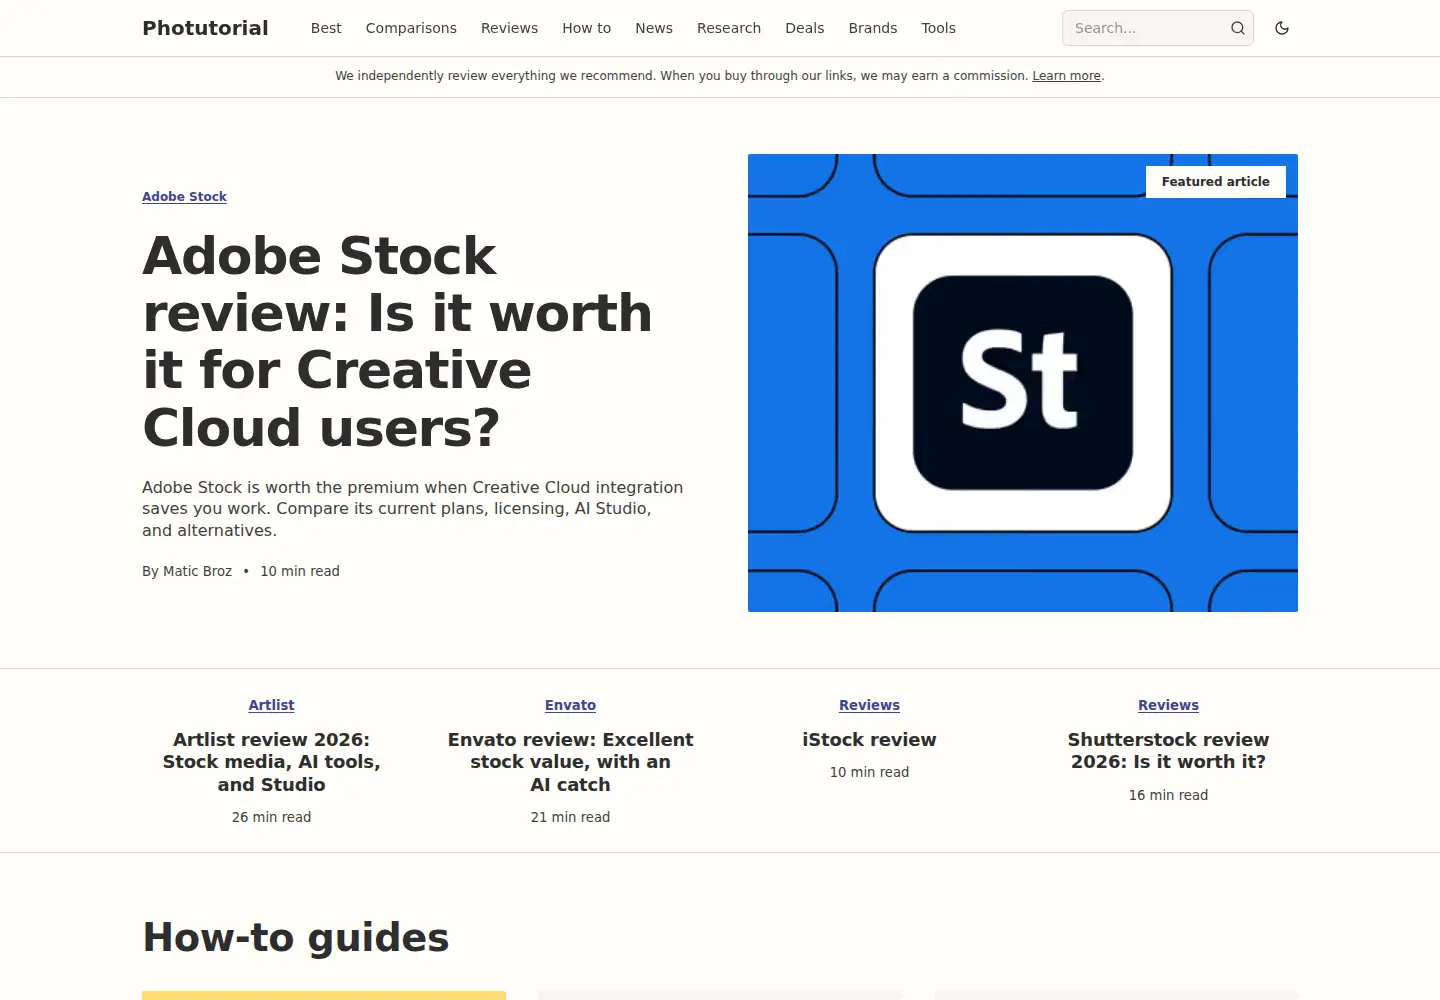Click the Envato category link
The height and width of the screenshot is (1000, 1440).
tap(570, 705)
